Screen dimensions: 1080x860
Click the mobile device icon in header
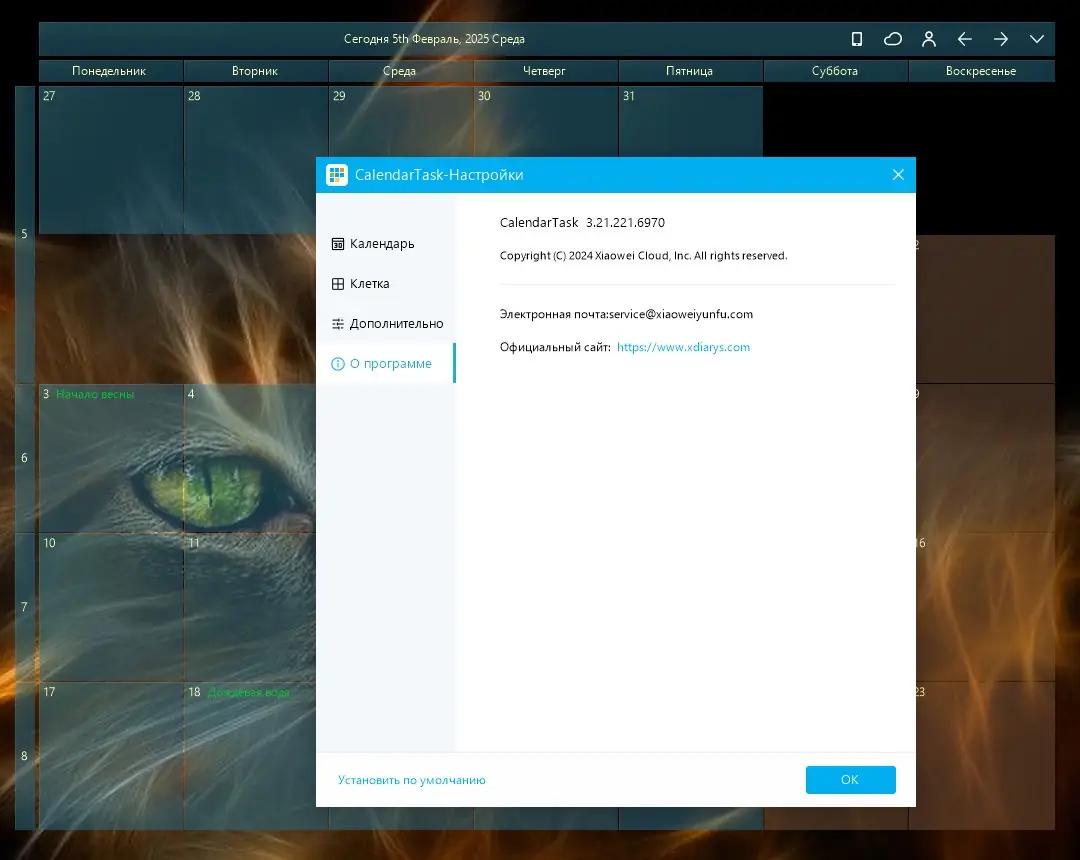(857, 39)
